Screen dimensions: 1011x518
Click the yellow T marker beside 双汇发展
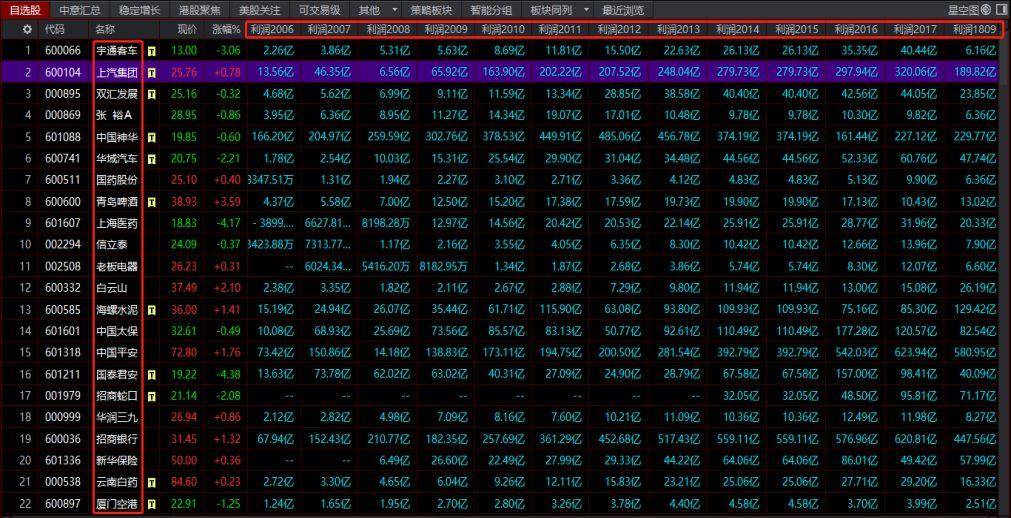(x=152, y=94)
